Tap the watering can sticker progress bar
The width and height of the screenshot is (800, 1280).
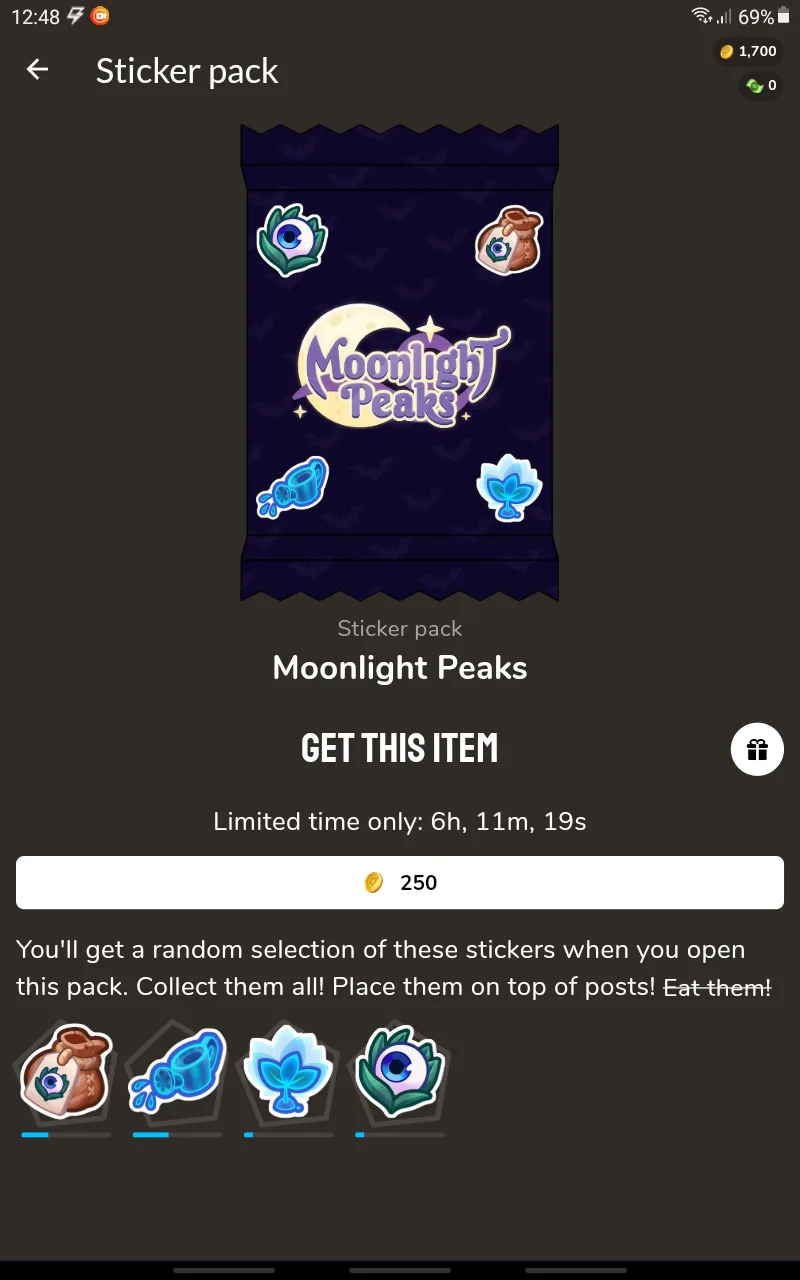177,1135
